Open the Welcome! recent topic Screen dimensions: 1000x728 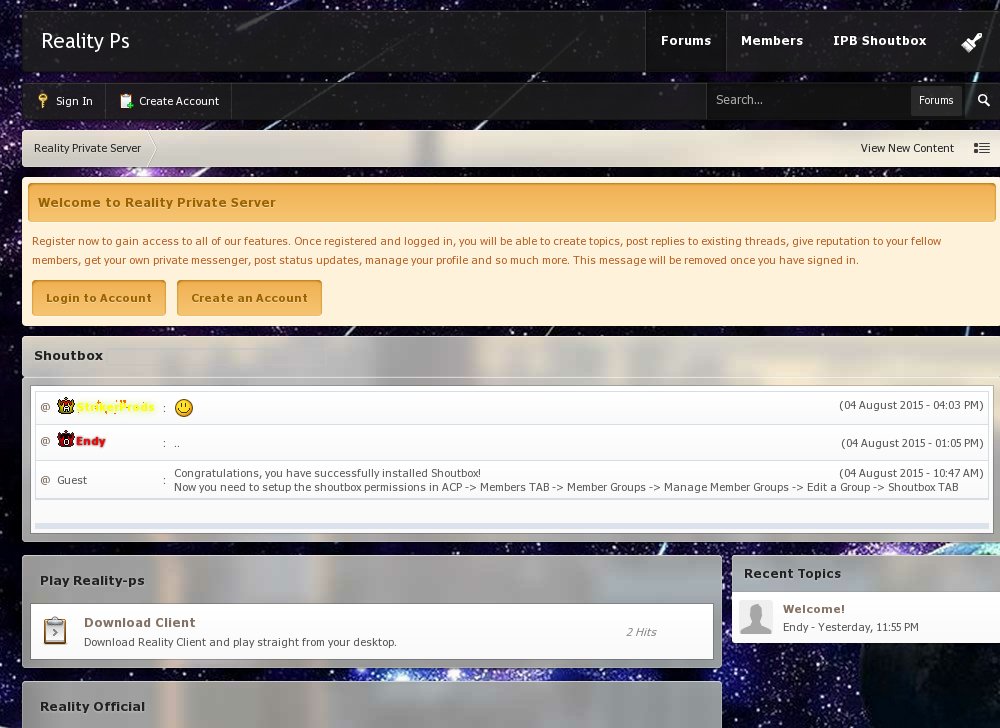[x=813, y=609]
